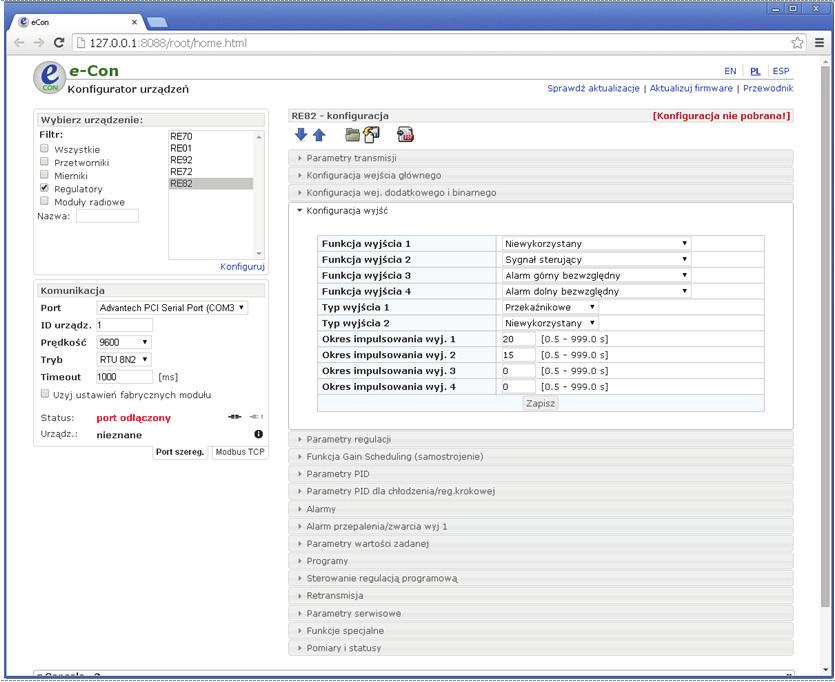Check the Mierniki filter checkbox

[x=44, y=175]
